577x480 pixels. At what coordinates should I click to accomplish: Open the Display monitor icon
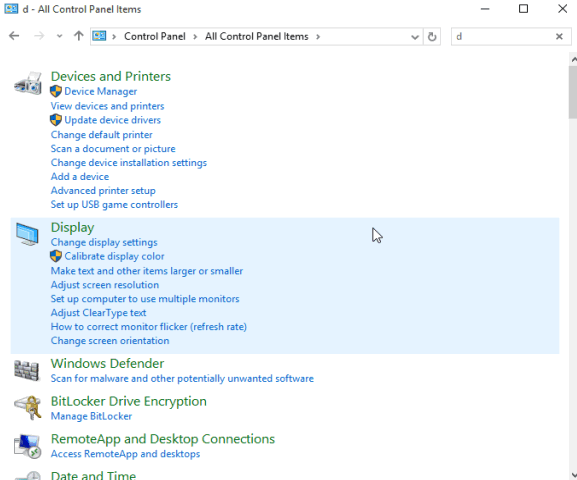coord(27,234)
